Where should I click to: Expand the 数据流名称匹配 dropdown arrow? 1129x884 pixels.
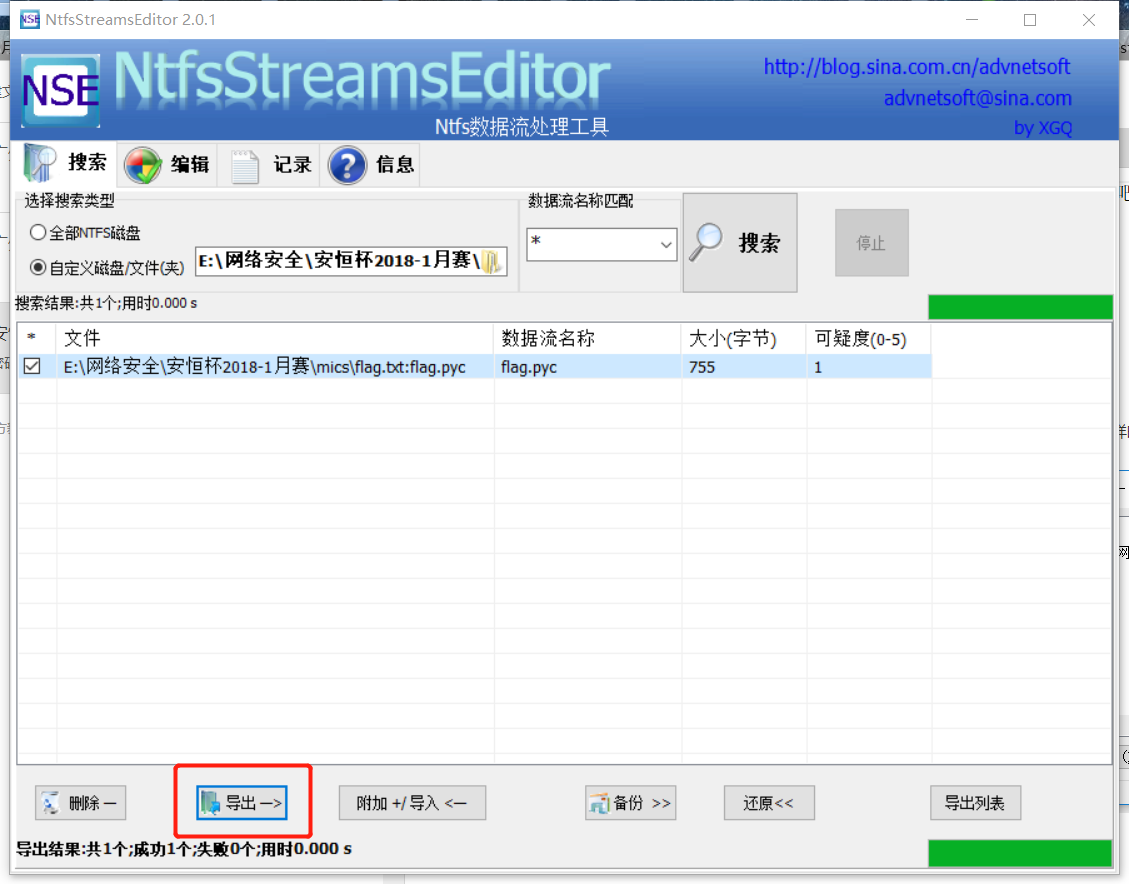[x=666, y=245]
